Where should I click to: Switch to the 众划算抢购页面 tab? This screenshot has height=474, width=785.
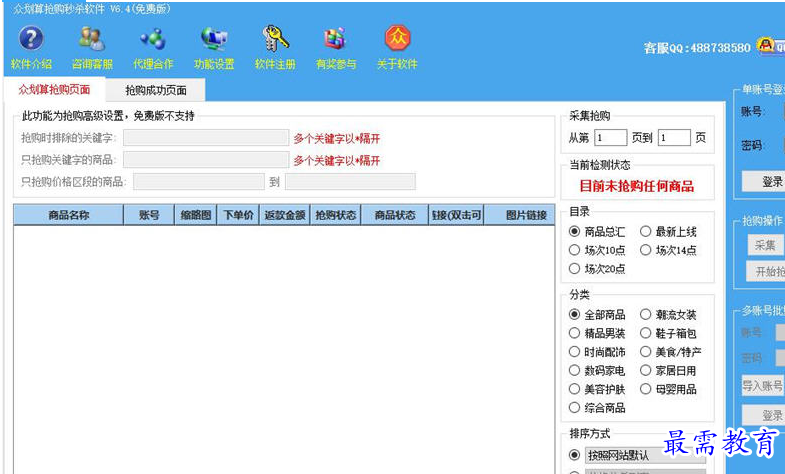(55, 90)
